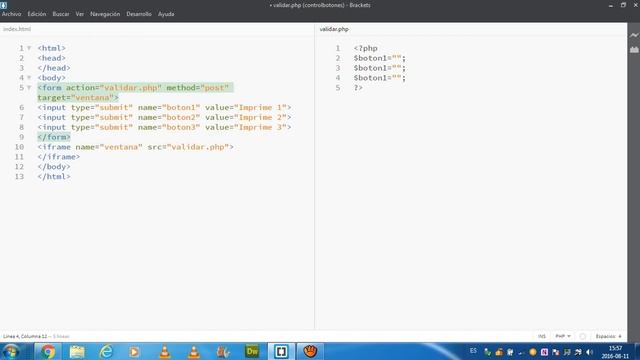640x360 pixels.
Task: Open the Buscar menu
Action: 61,14
